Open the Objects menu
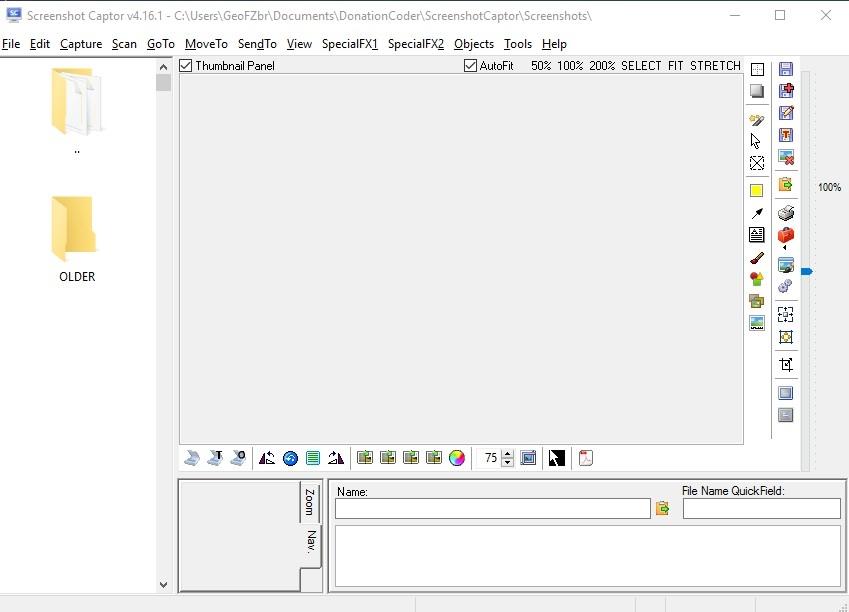The image size is (849, 612). (x=474, y=44)
